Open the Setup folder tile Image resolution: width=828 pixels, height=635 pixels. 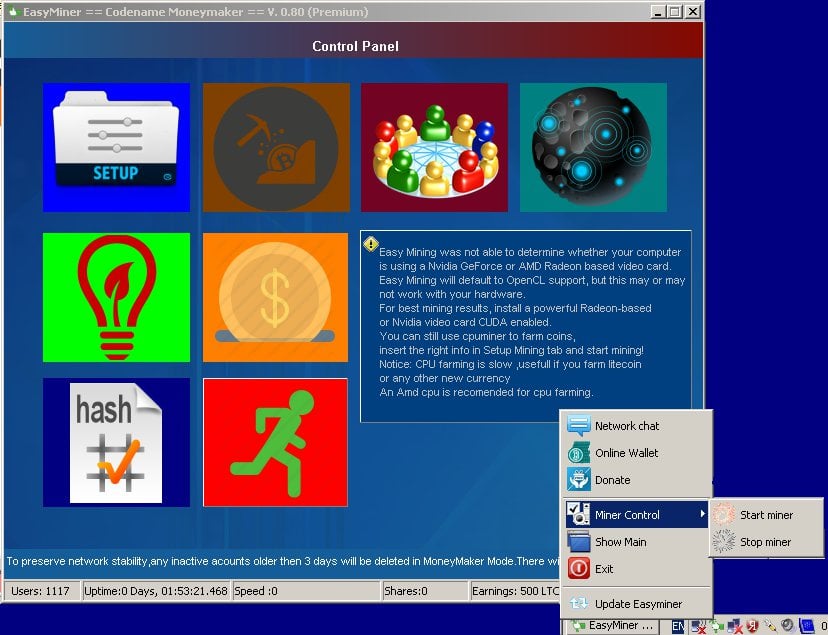[116, 147]
